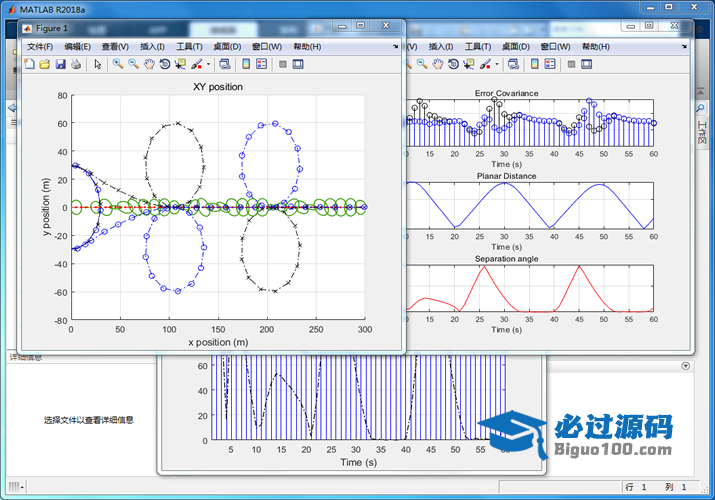Toggle Edit Plot arrow tool in Figure 1

98,64
